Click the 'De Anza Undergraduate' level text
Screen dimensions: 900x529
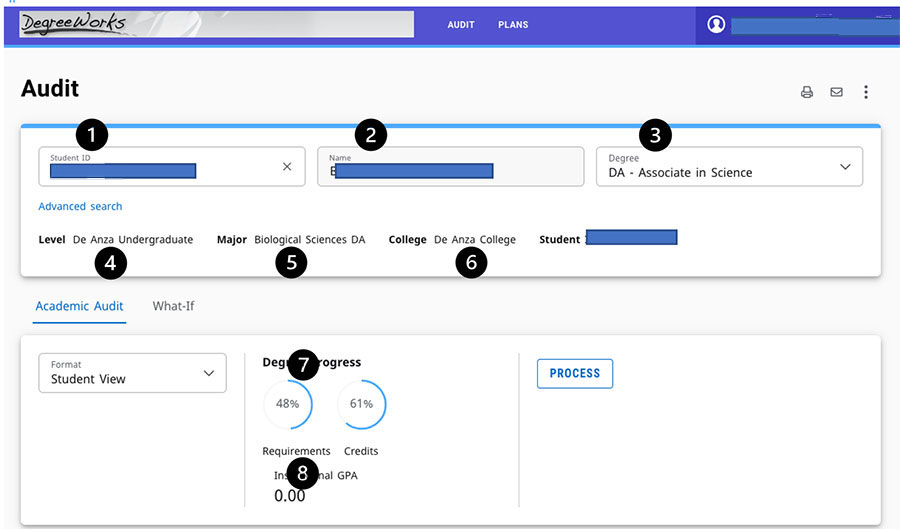pyautogui.click(x=133, y=240)
